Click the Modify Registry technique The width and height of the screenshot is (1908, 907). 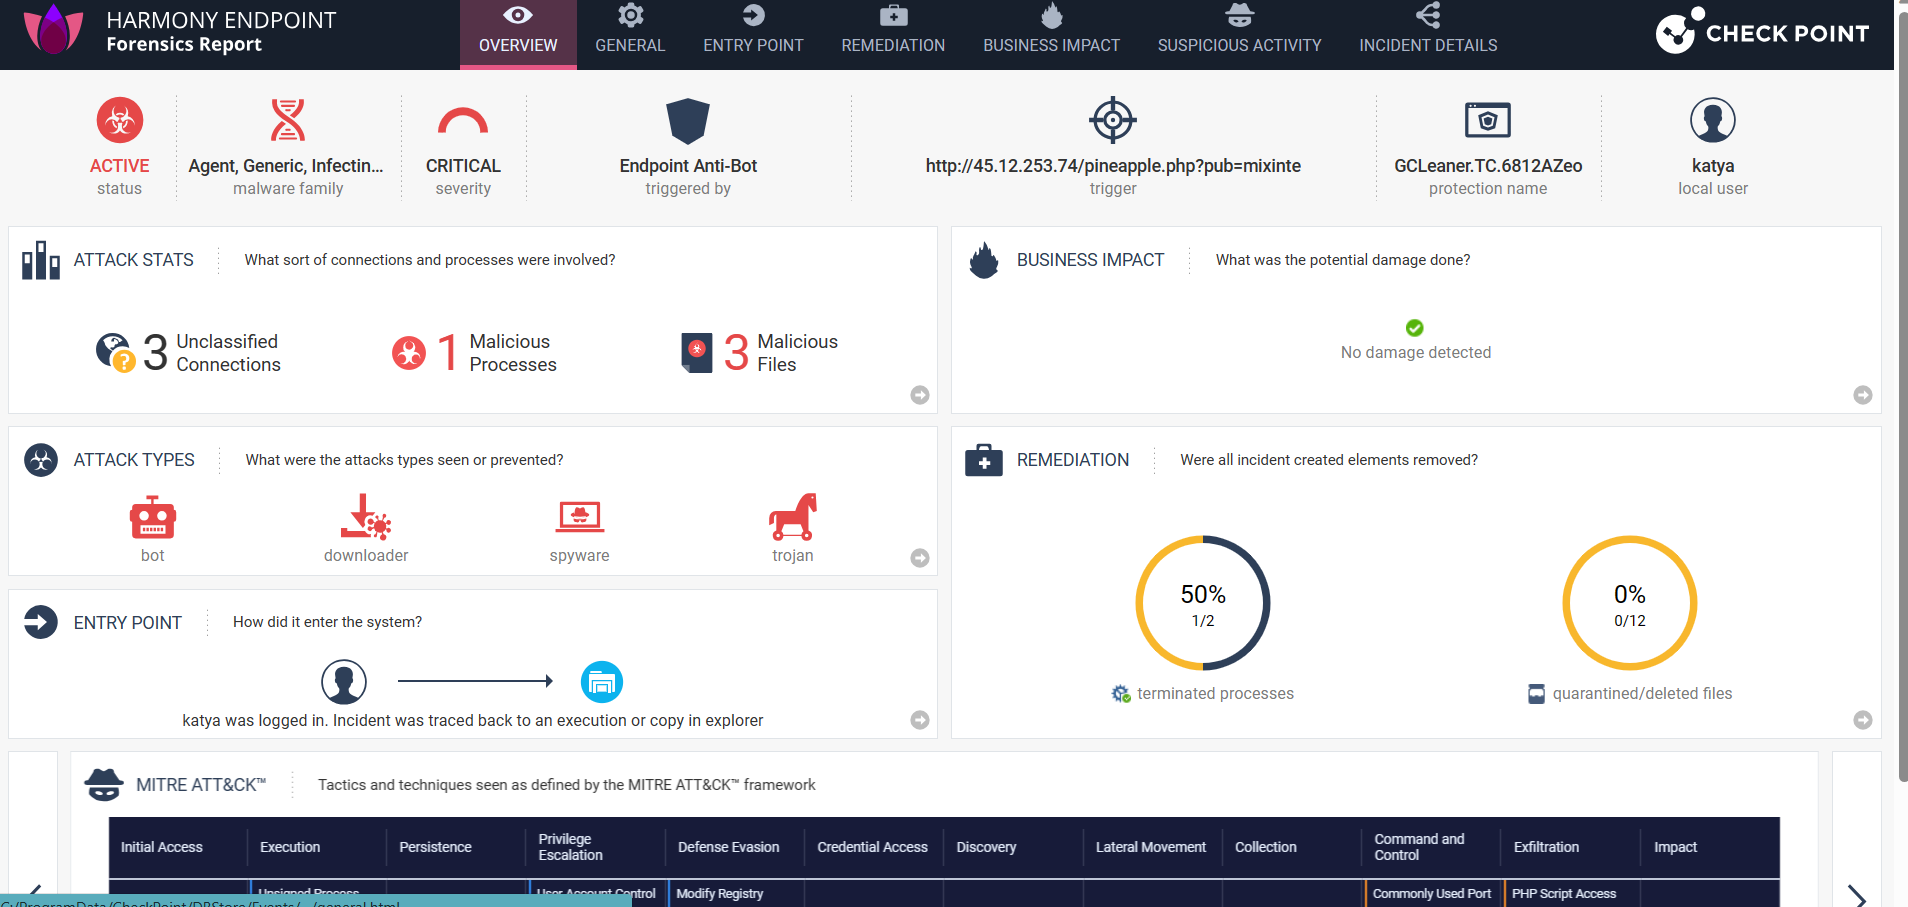[x=720, y=893]
